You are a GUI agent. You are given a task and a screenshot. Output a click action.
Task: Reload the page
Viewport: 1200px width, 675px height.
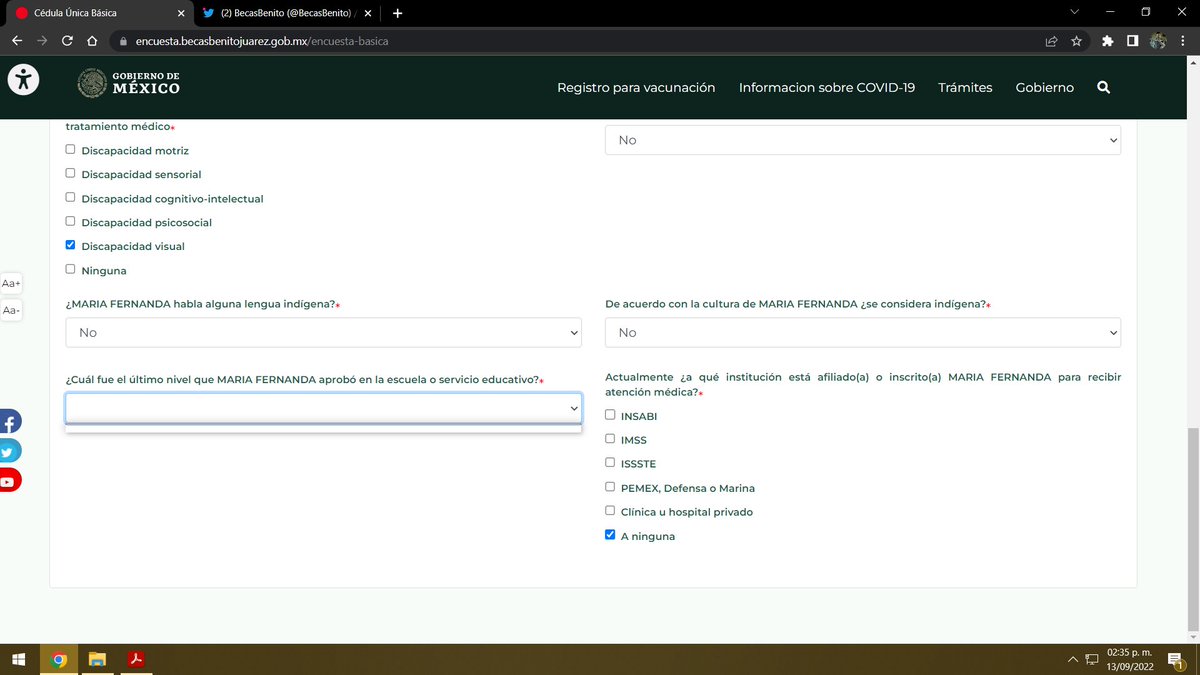pos(67,42)
